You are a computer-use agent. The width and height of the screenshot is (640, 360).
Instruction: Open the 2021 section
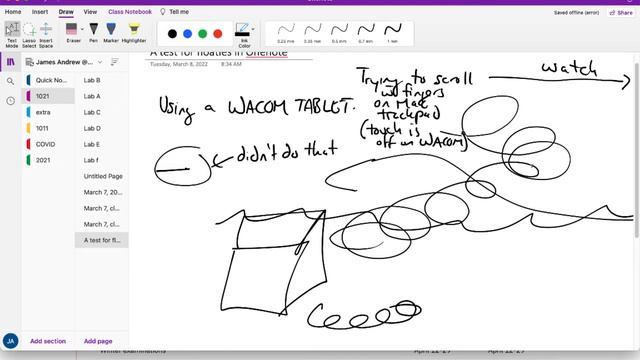(x=48, y=160)
